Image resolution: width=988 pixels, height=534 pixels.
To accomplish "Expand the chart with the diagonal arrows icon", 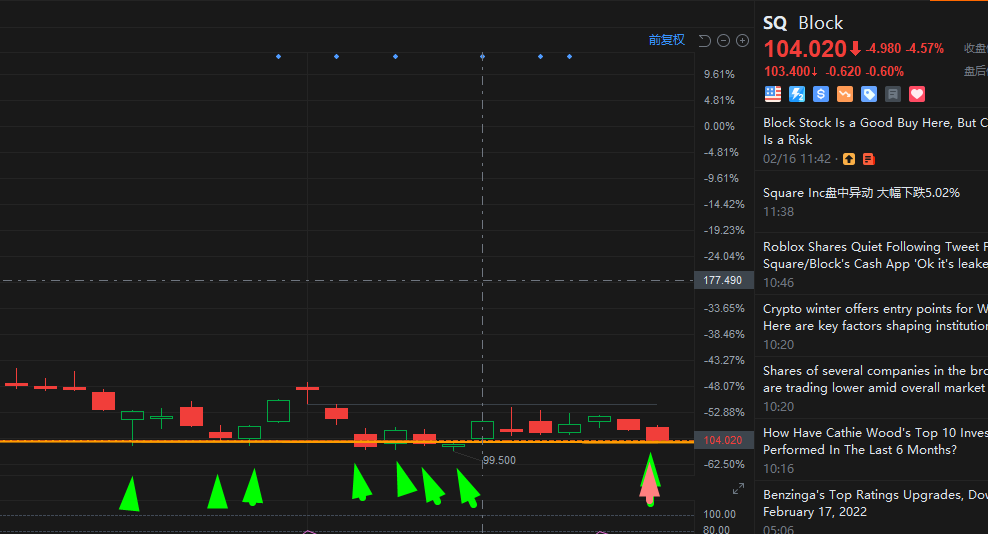I will coord(738,489).
